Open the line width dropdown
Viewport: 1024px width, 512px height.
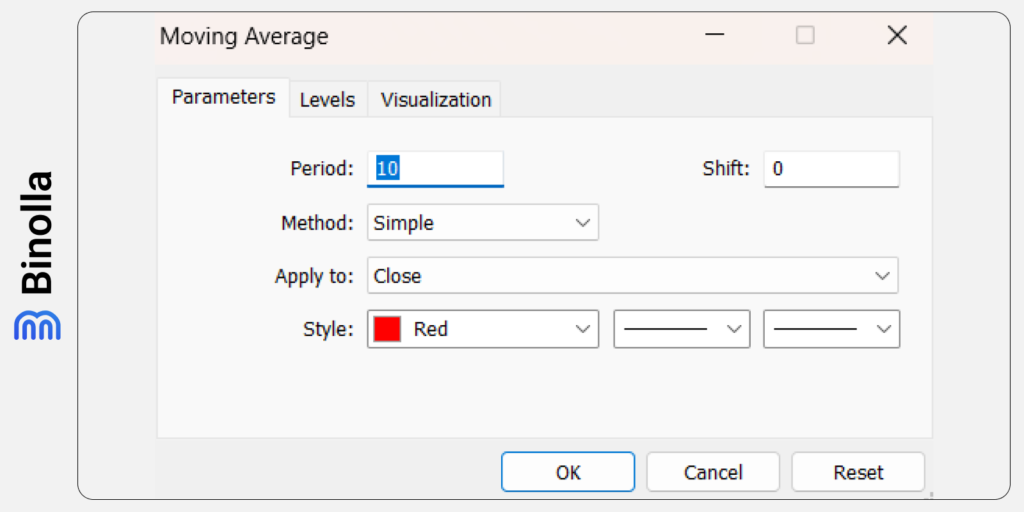[x=831, y=329]
